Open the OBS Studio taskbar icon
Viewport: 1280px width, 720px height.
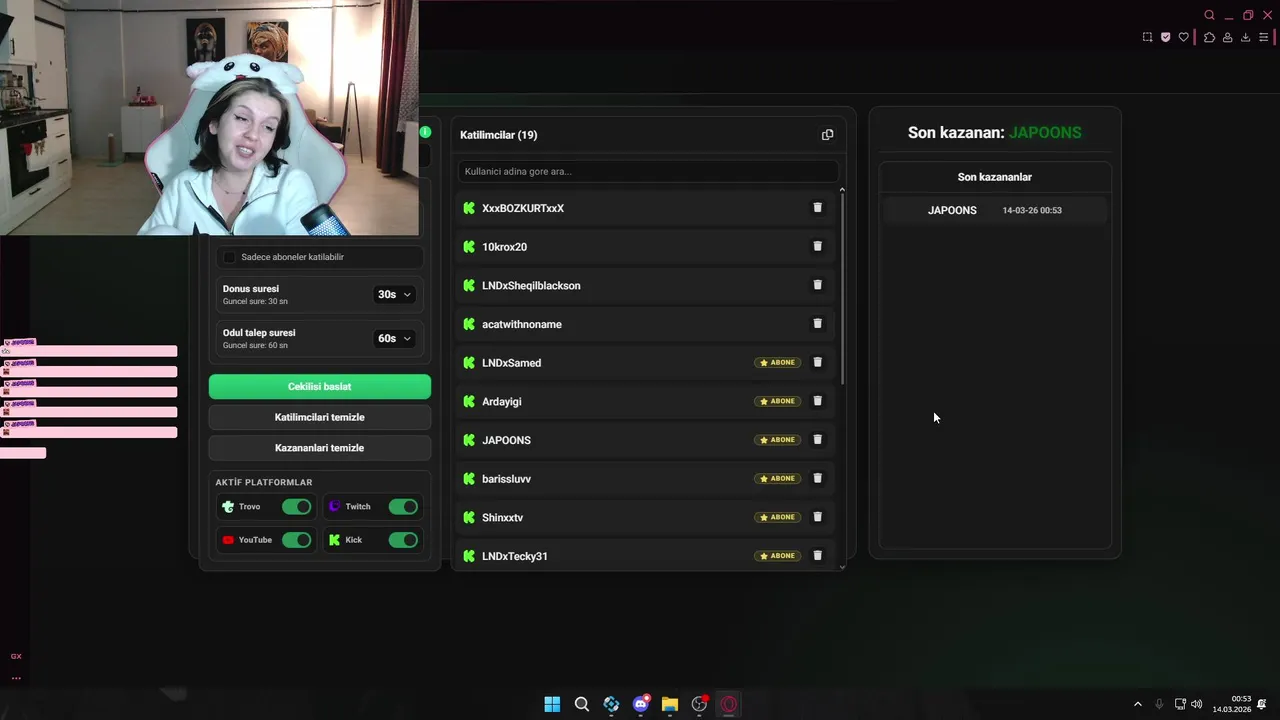pyautogui.click(x=699, y=704)
